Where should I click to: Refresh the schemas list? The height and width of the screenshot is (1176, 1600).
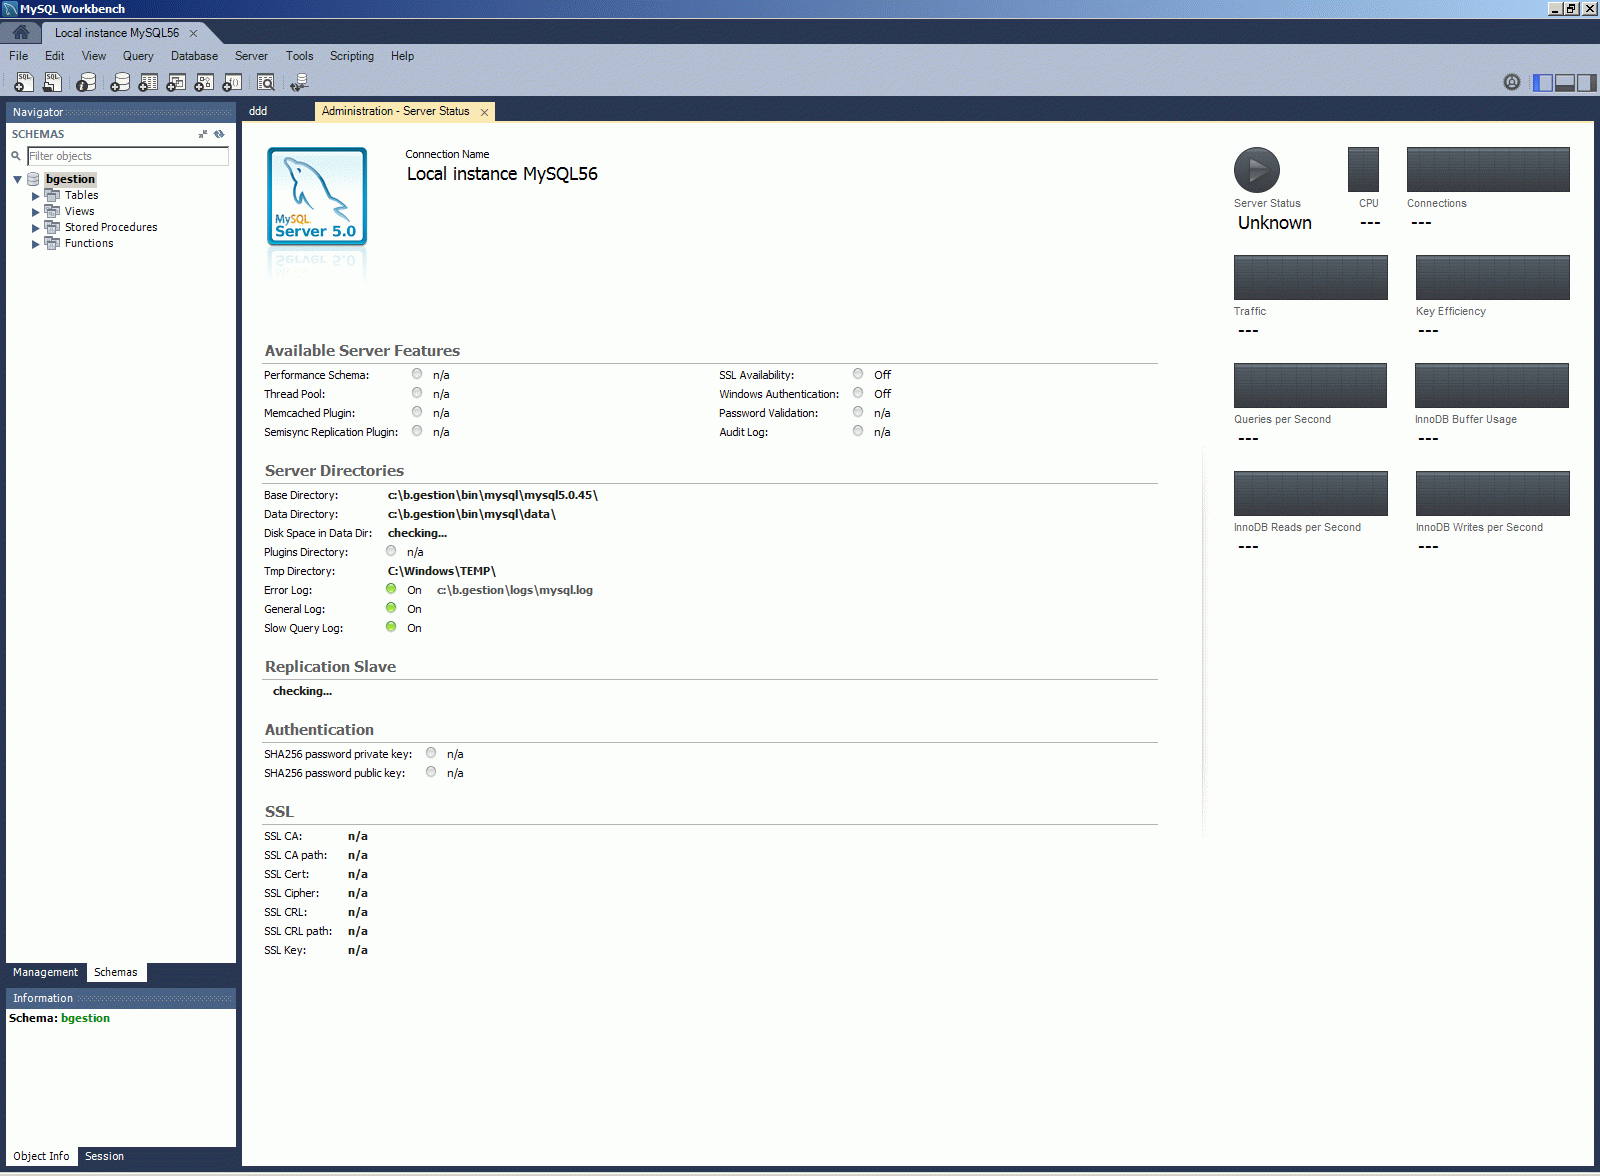tap(219, 134)
